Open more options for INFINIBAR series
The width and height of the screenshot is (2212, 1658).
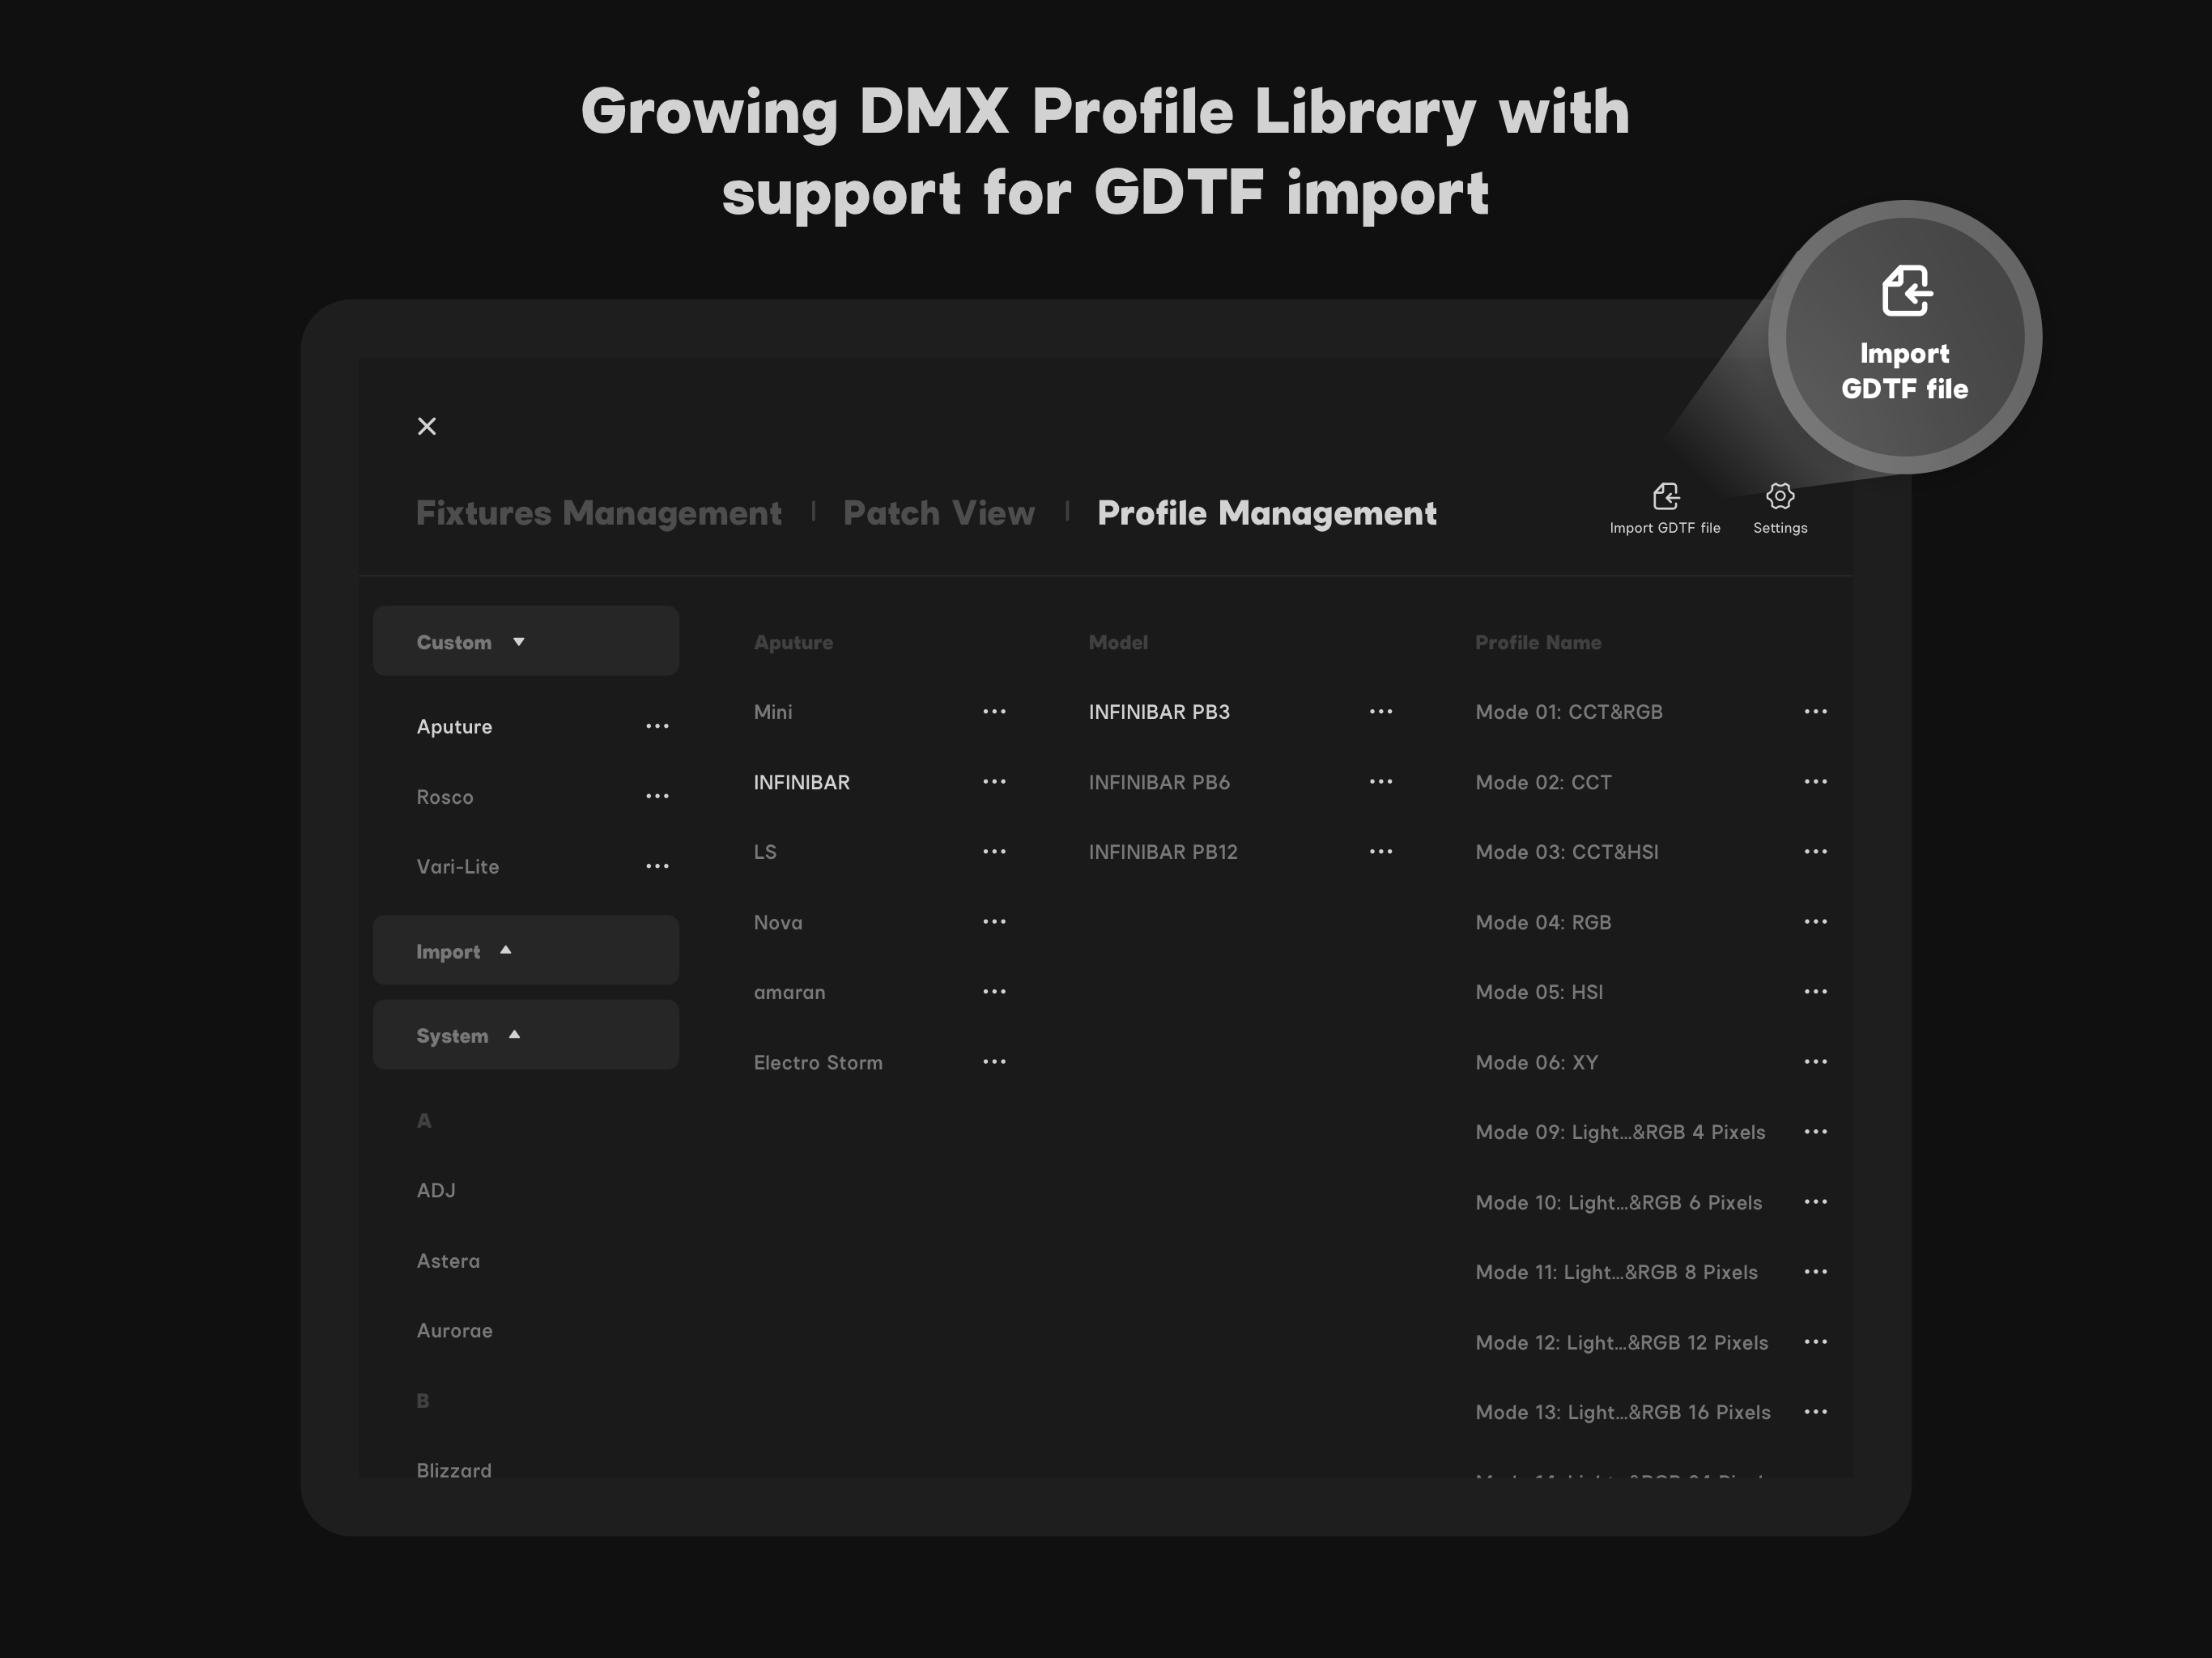coord(994,782)
